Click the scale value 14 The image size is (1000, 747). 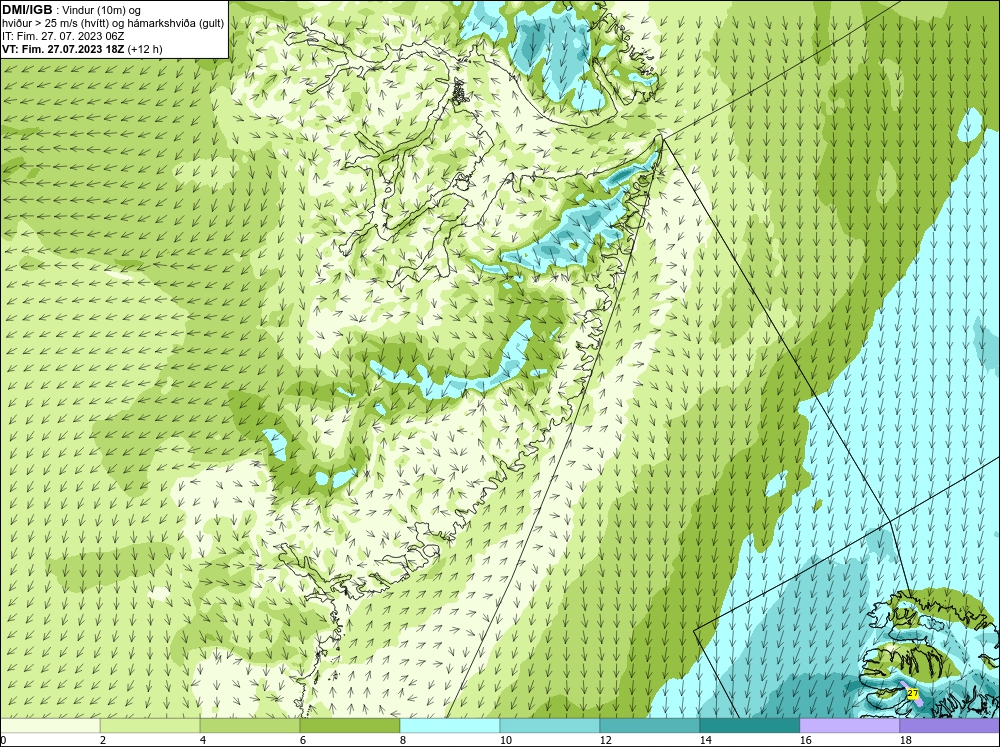click(705, 740)
